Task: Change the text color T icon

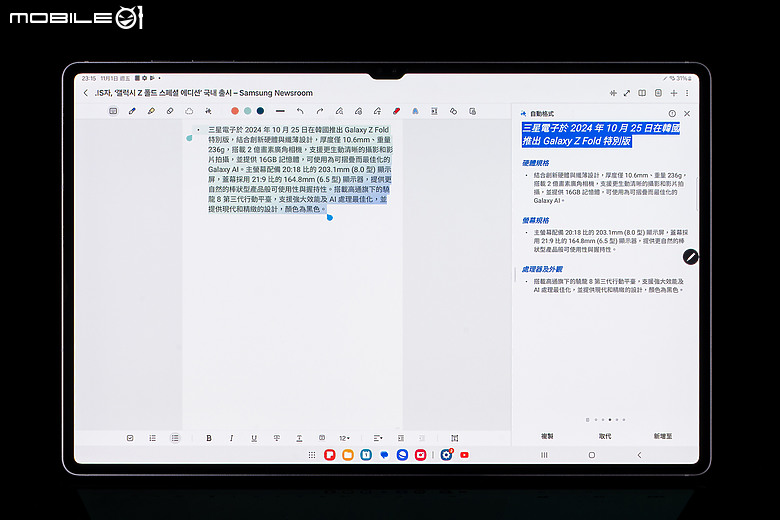Action: pyautogui.click(x=299, y=438)
